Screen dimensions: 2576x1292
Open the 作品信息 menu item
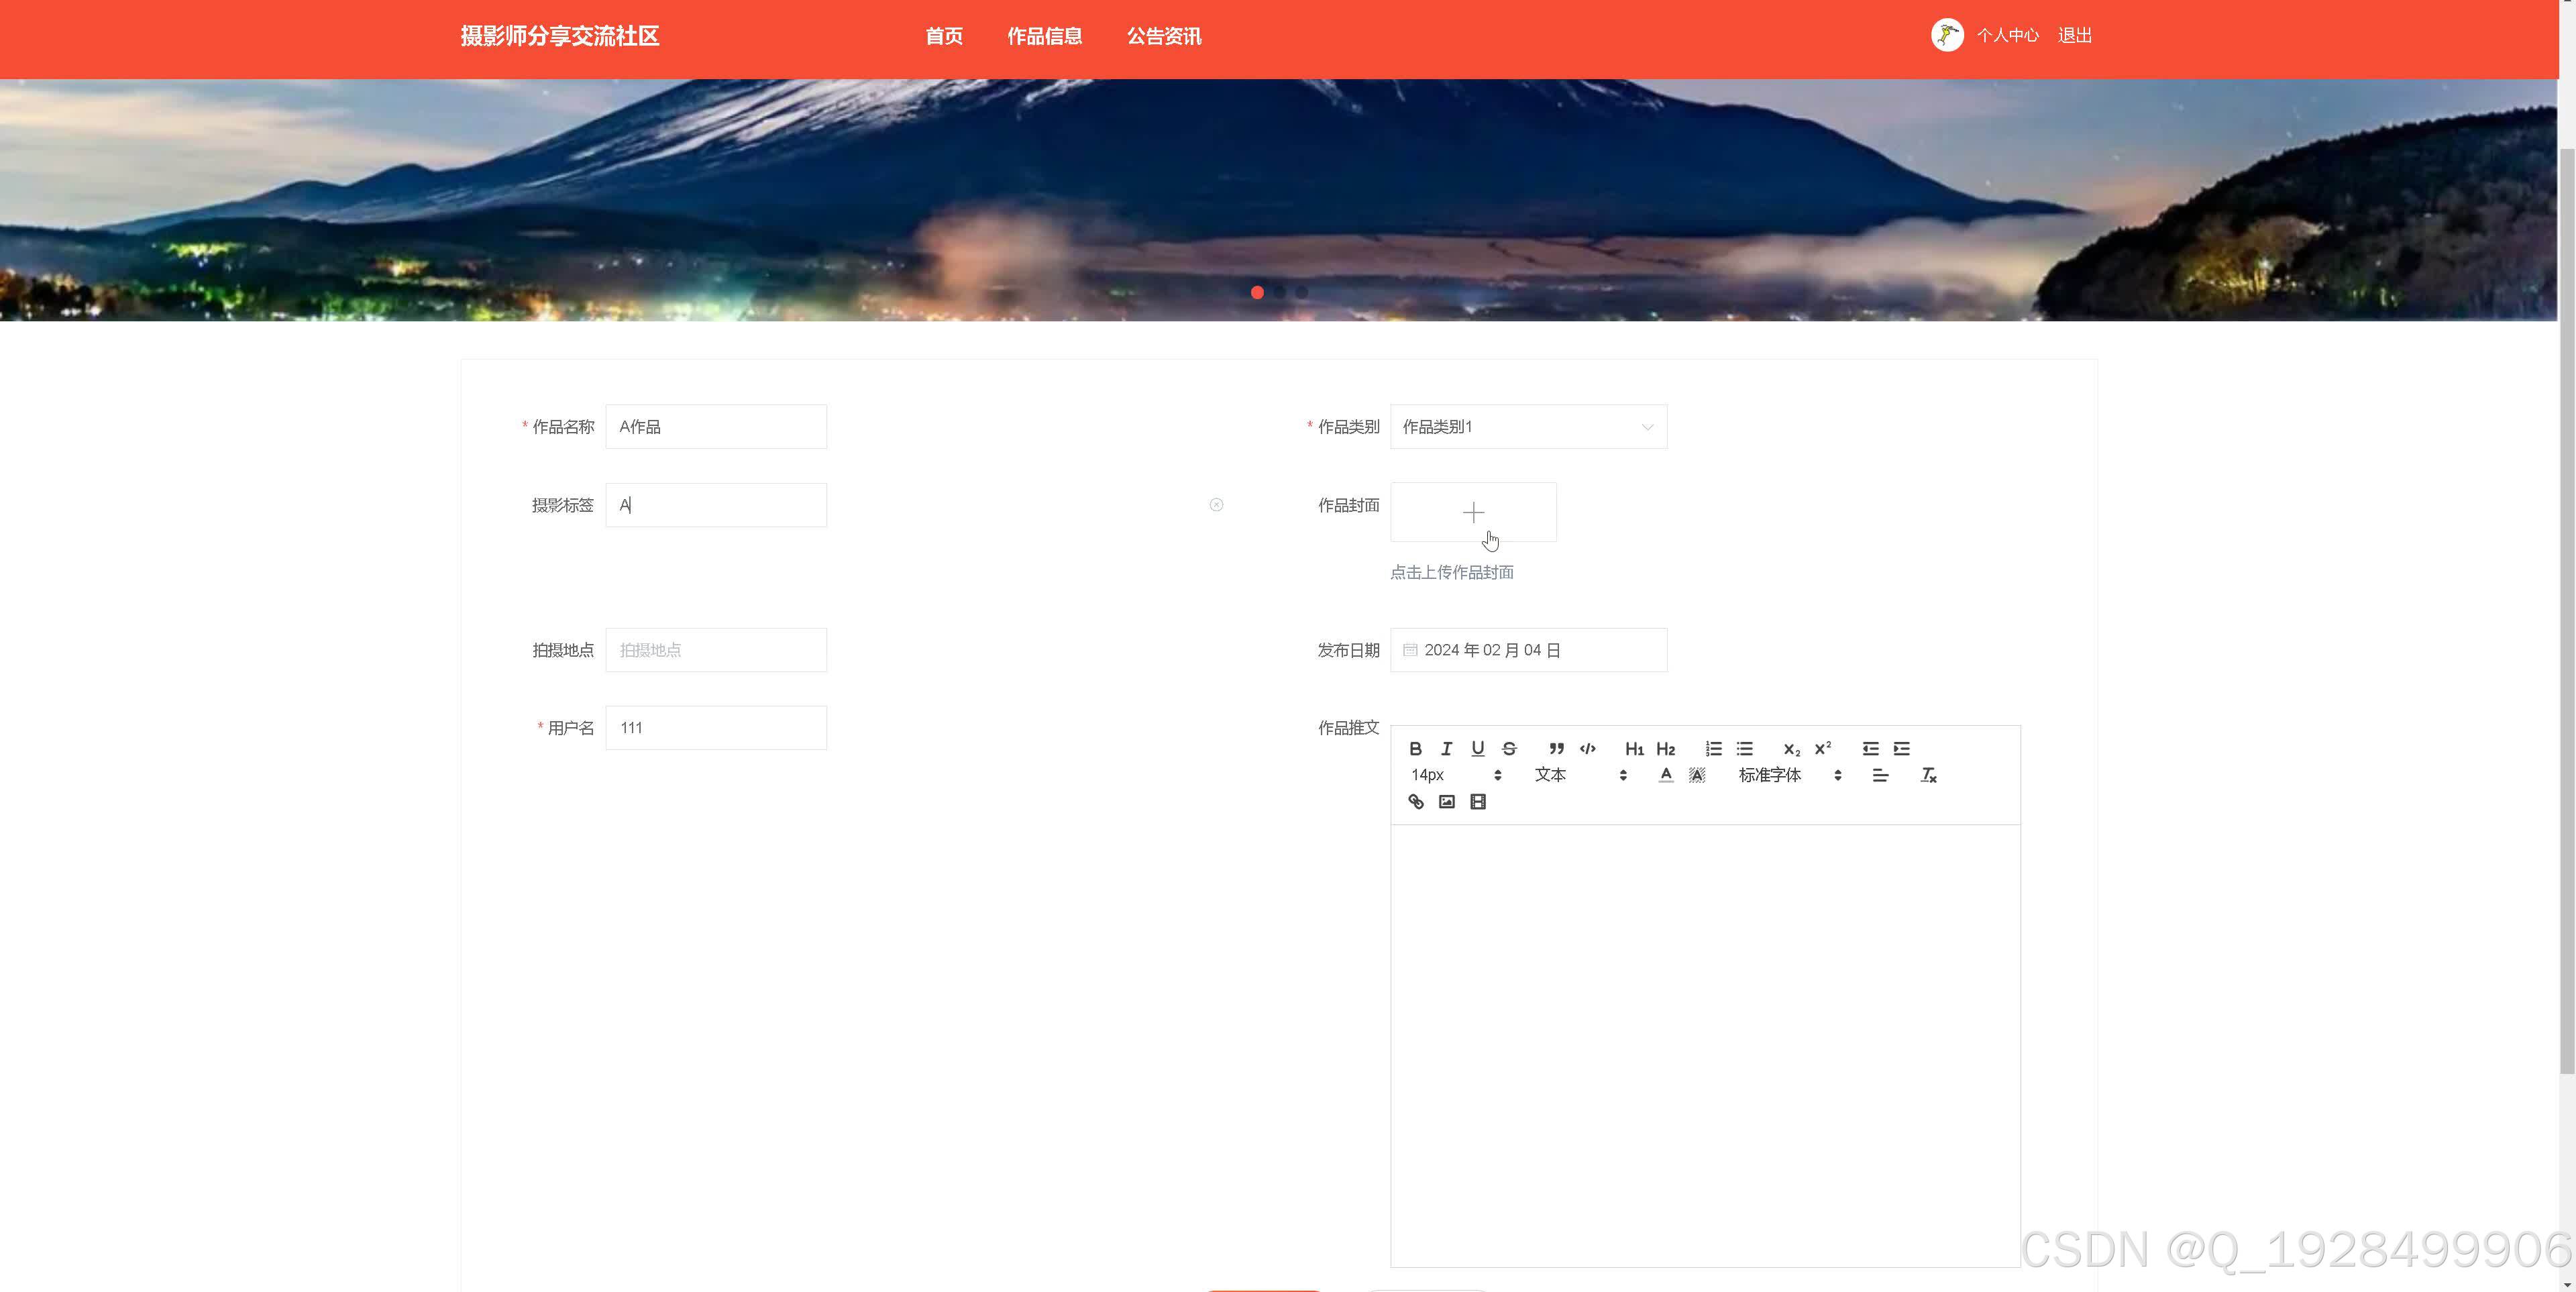pyautogui.click(x=1044, y=36)
